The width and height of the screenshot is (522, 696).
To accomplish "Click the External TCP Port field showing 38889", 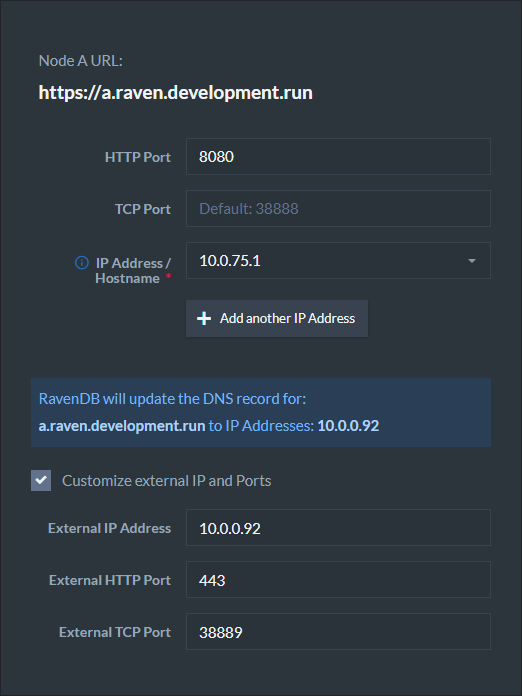I will point(338,632).
